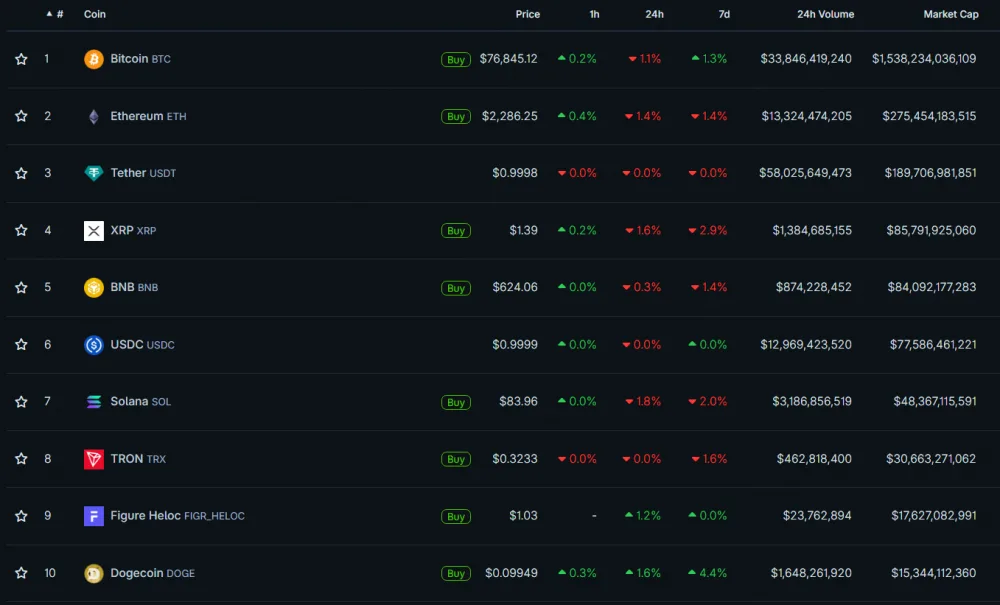1000x605 pixels.
Task: Open the Solana SOL coin page
Action: (140, 401)
